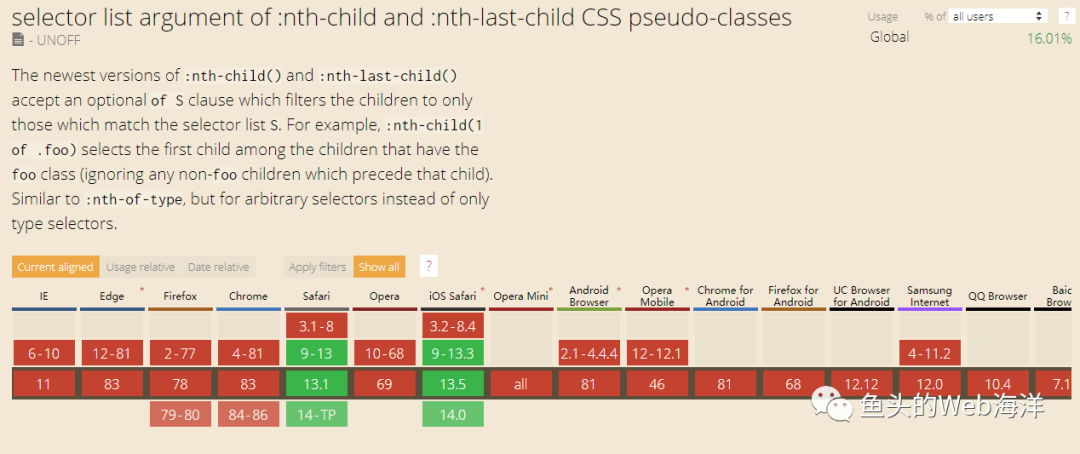This screenshot has width=1080, height=454.
Task: Click the usage help question mark
Action: [1067, 16]
